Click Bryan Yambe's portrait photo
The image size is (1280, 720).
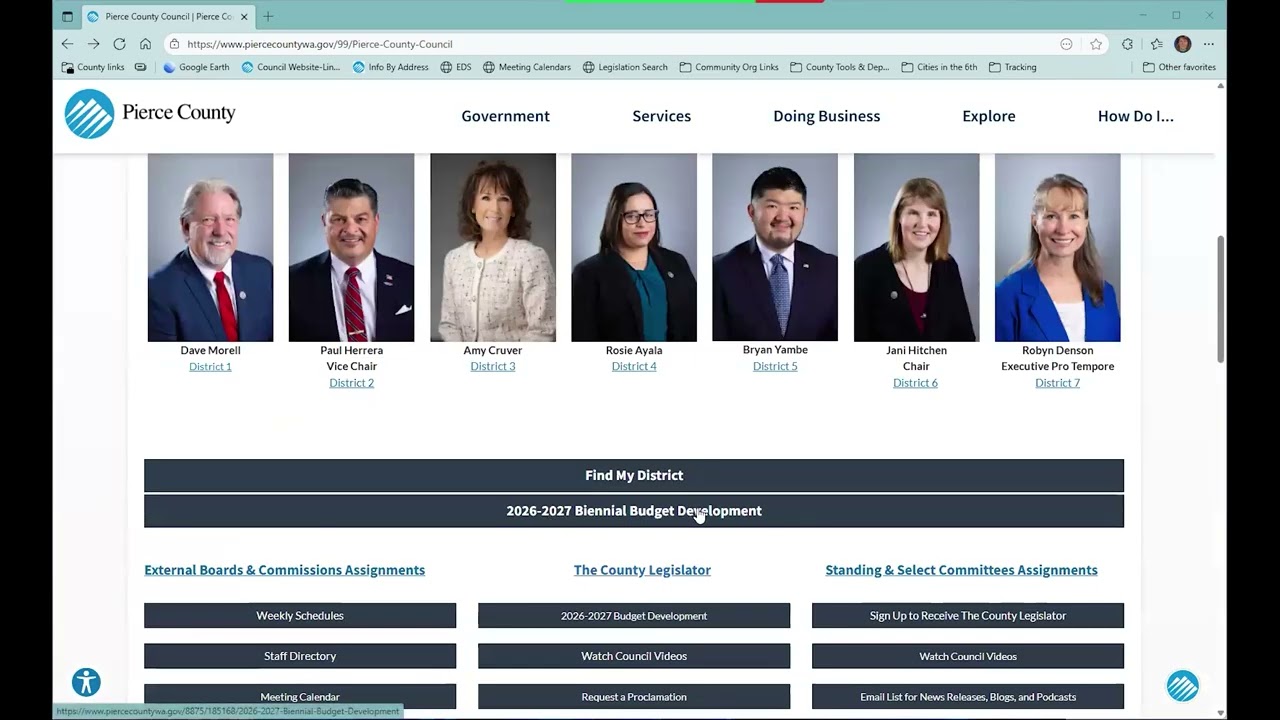(775, 247)
